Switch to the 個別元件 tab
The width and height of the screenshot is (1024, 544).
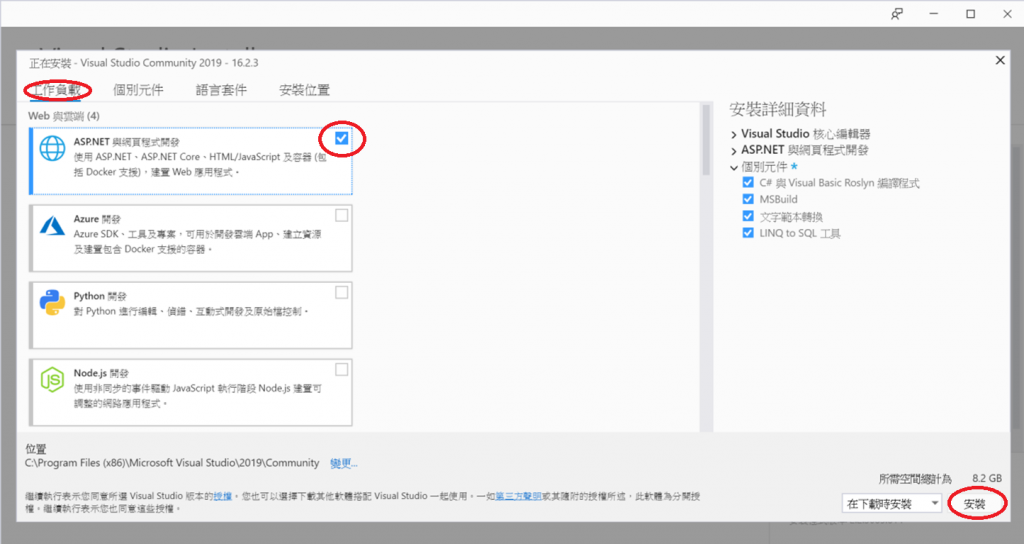click(x=138, y=89)
